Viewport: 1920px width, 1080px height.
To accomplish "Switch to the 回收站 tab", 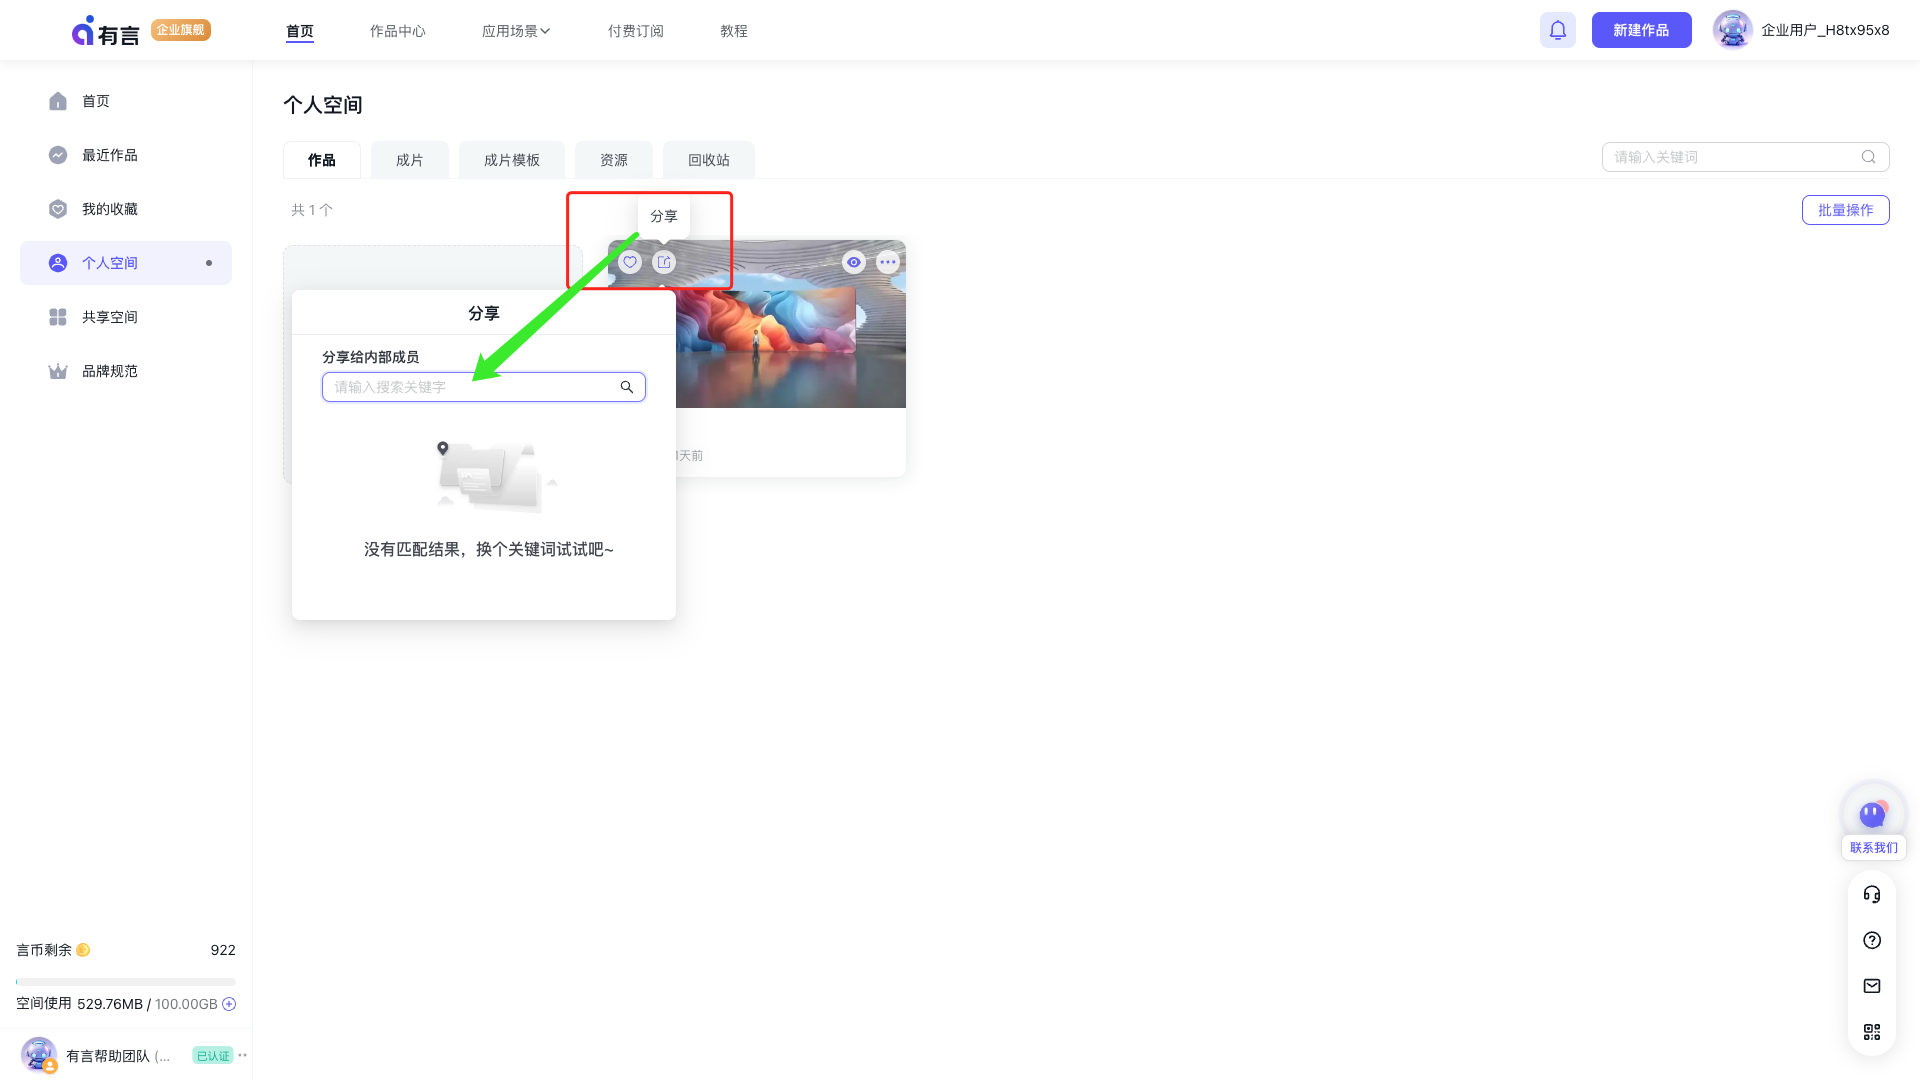I will (709, 160).
